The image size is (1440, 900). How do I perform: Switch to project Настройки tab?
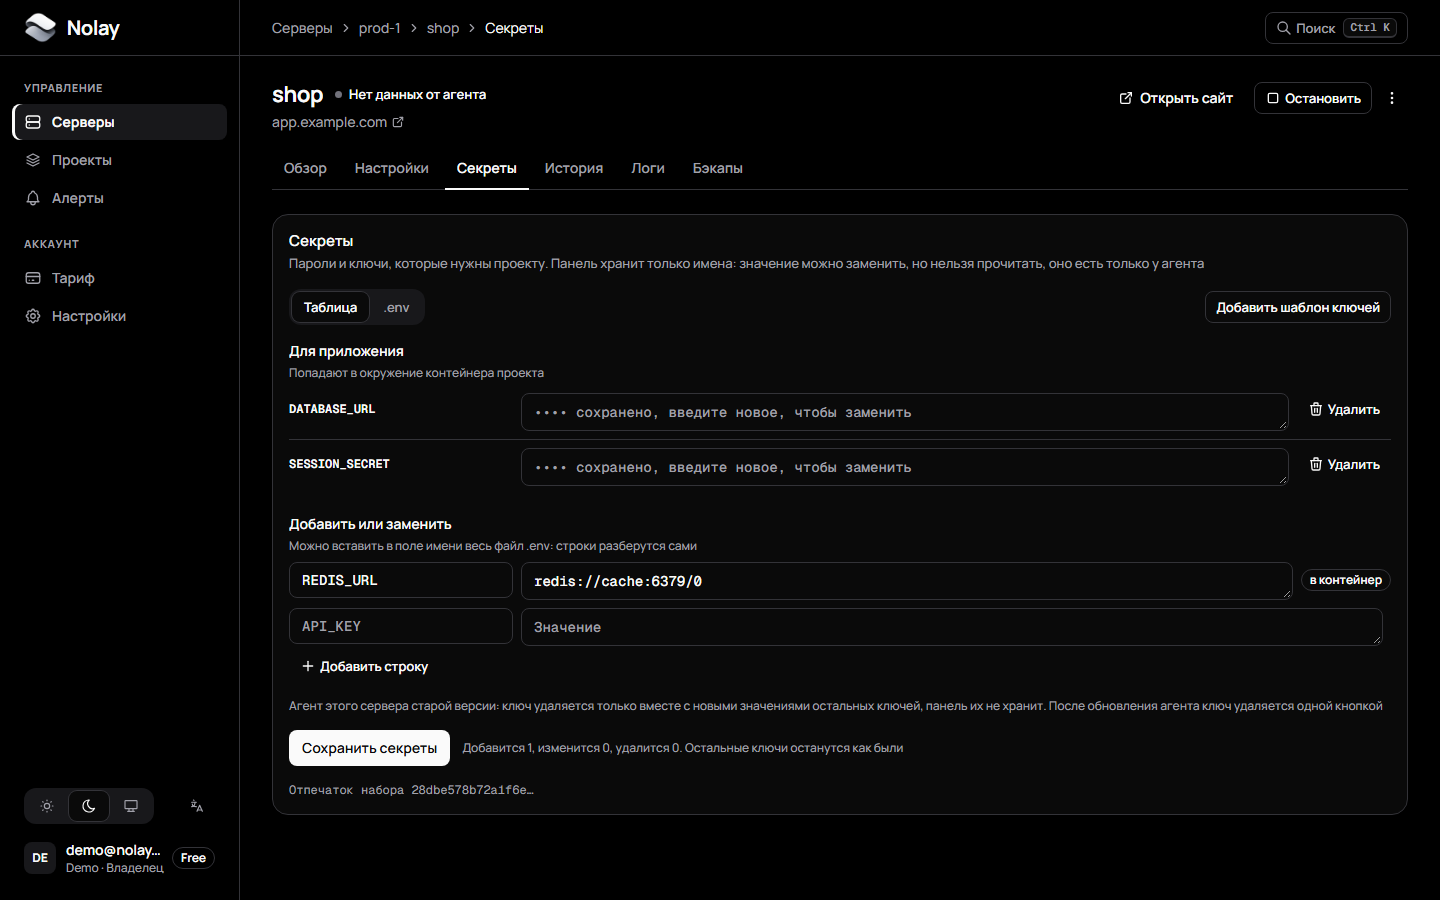pos(392,168)
